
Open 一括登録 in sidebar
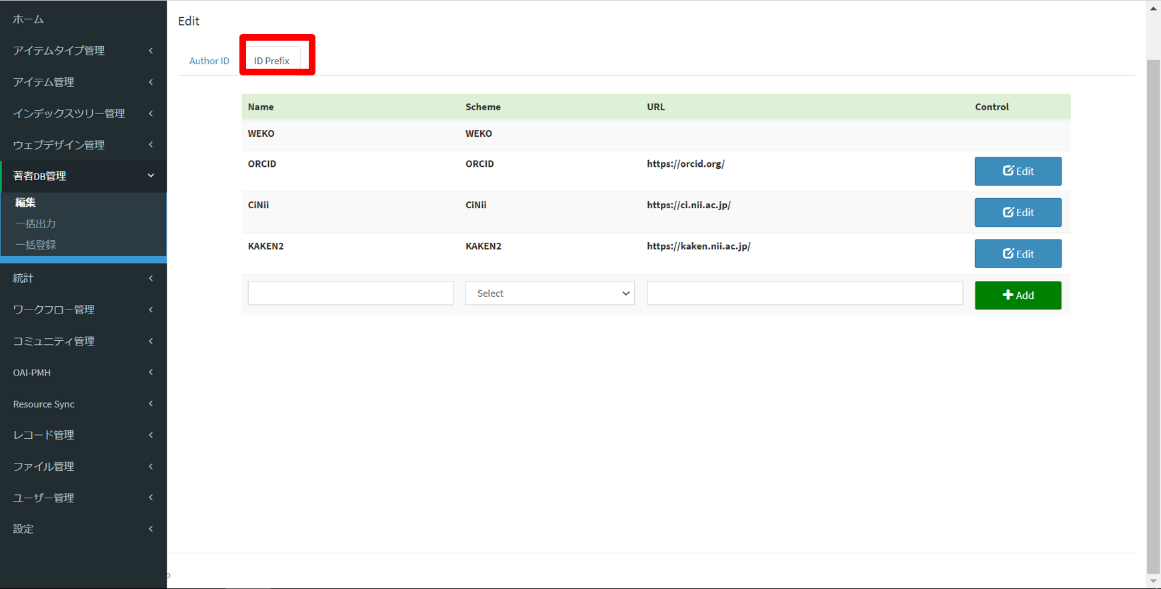pos(36,244)
